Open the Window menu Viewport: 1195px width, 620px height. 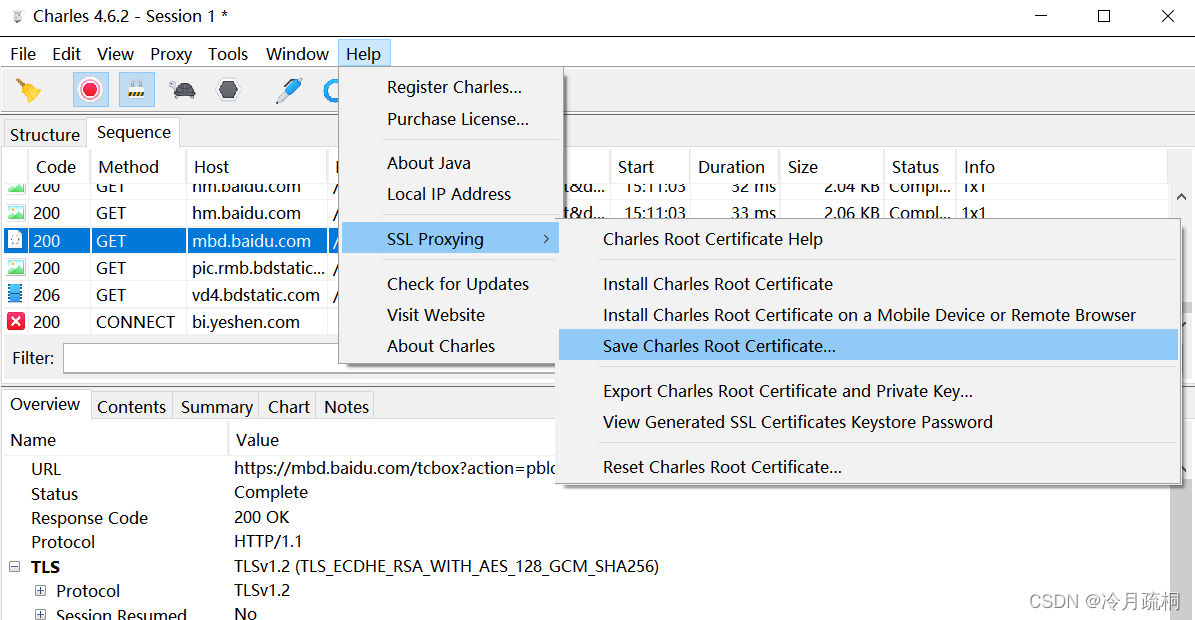(297, 54)
